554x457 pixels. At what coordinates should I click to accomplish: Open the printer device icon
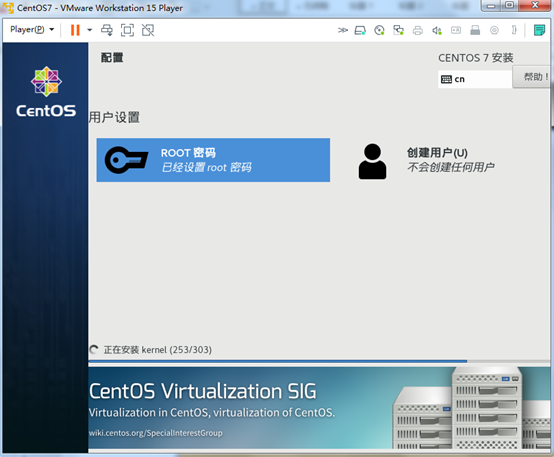coord(418,31)
